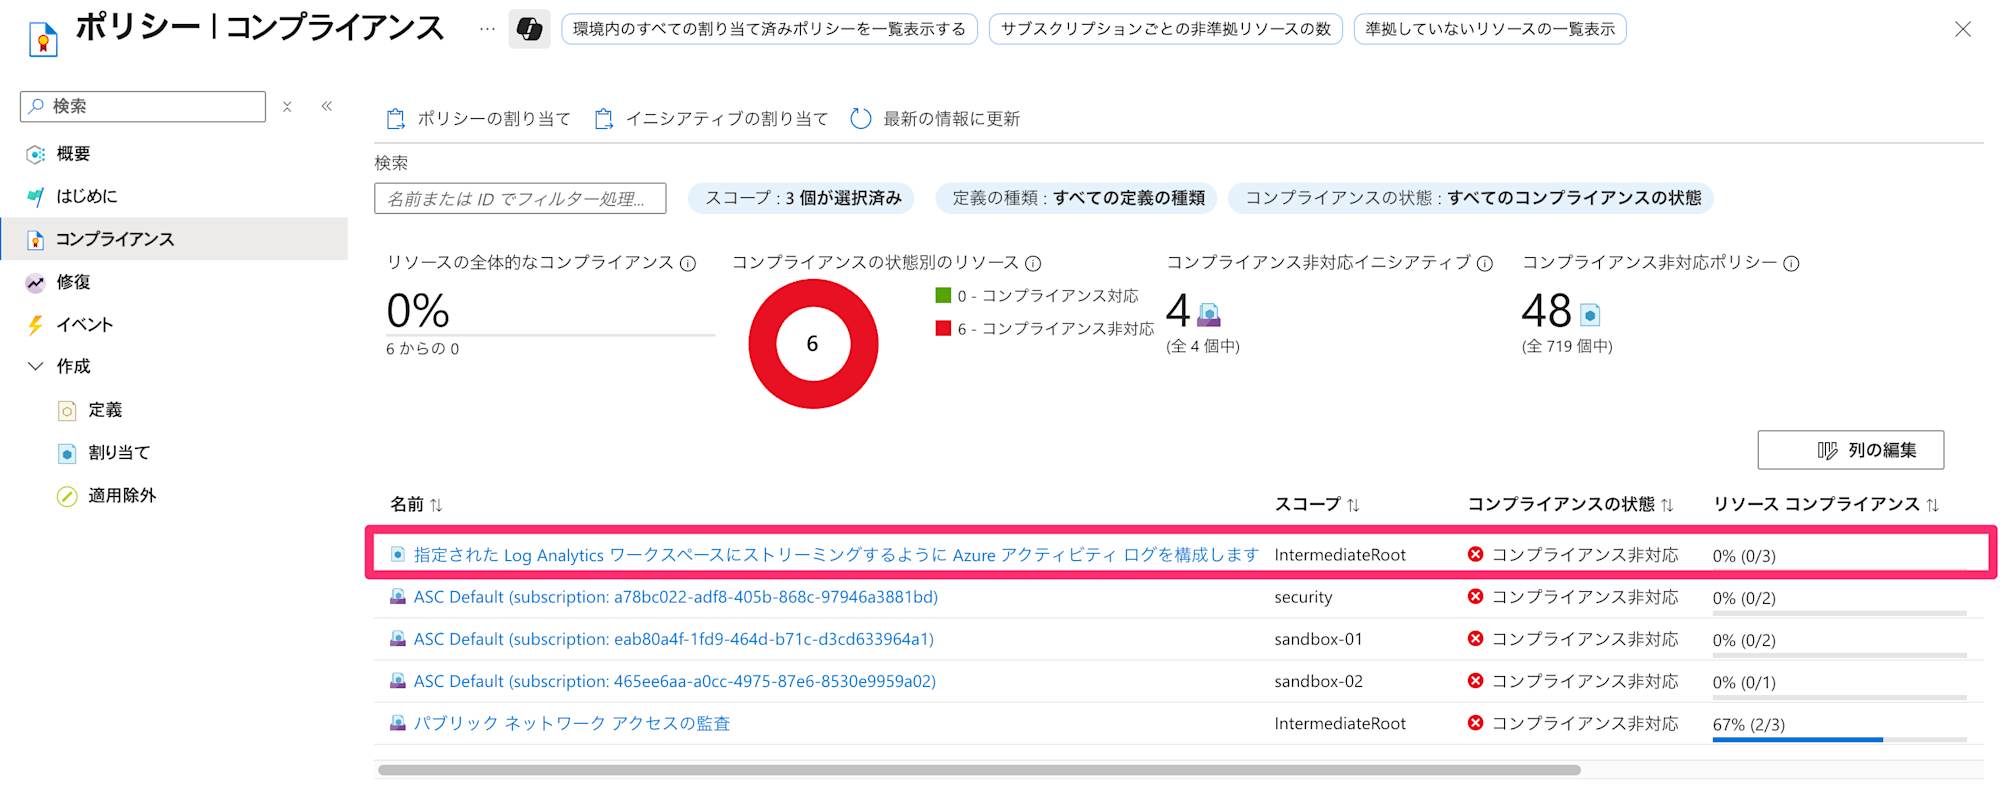Focus the sidebar 検索 search box

pos(143,106)
